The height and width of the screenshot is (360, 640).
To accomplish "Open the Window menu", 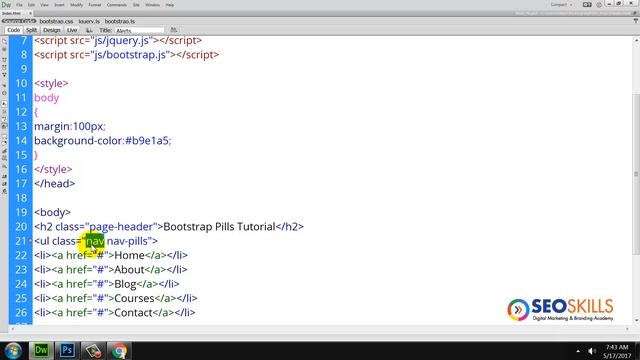I will point(153,5).
